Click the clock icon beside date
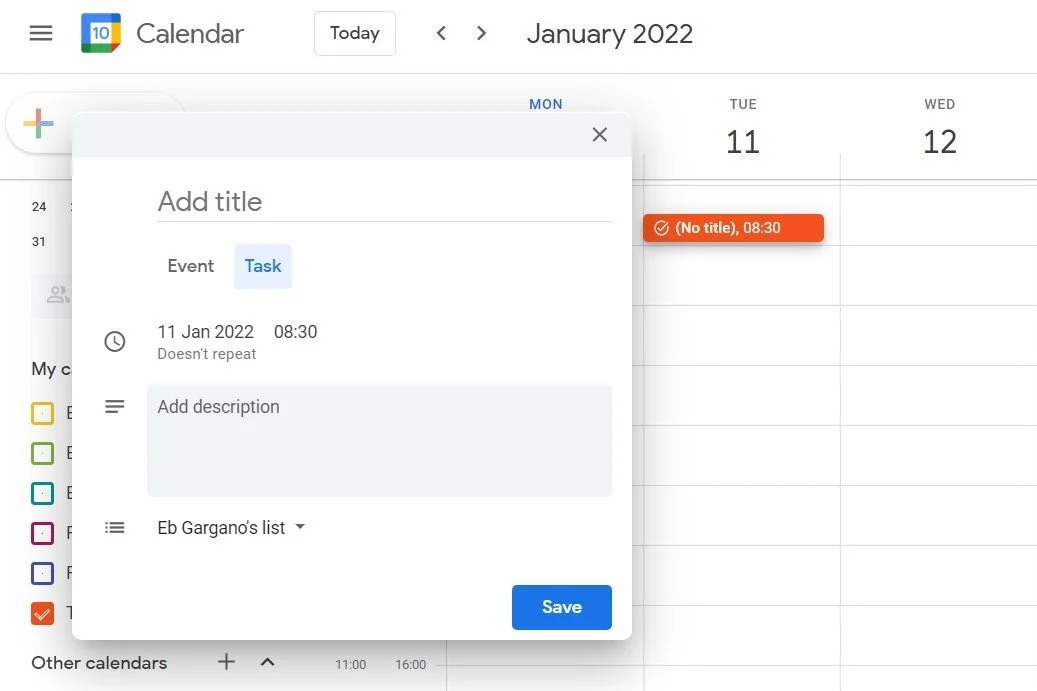This screenshot has width=1037, height=691. coord(115,342)
